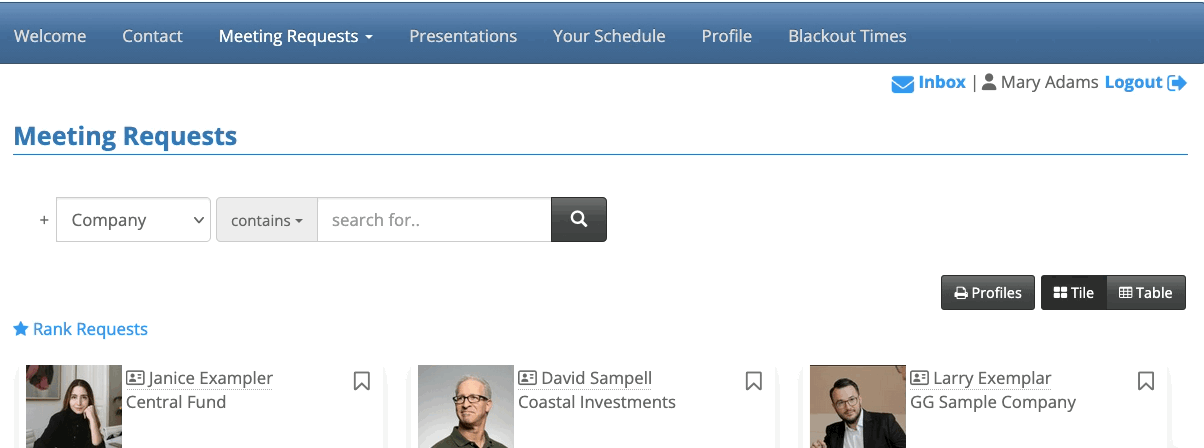Focus the 'search for..' text field

pos(434,220)
